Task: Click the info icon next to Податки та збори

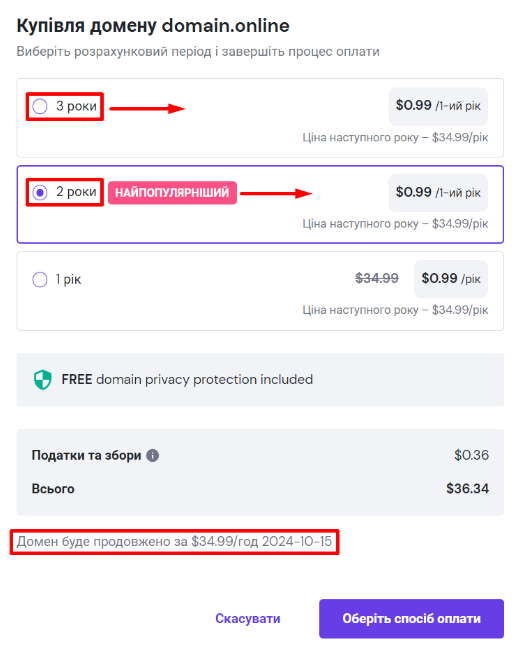Action: click(x=152, y=455)
